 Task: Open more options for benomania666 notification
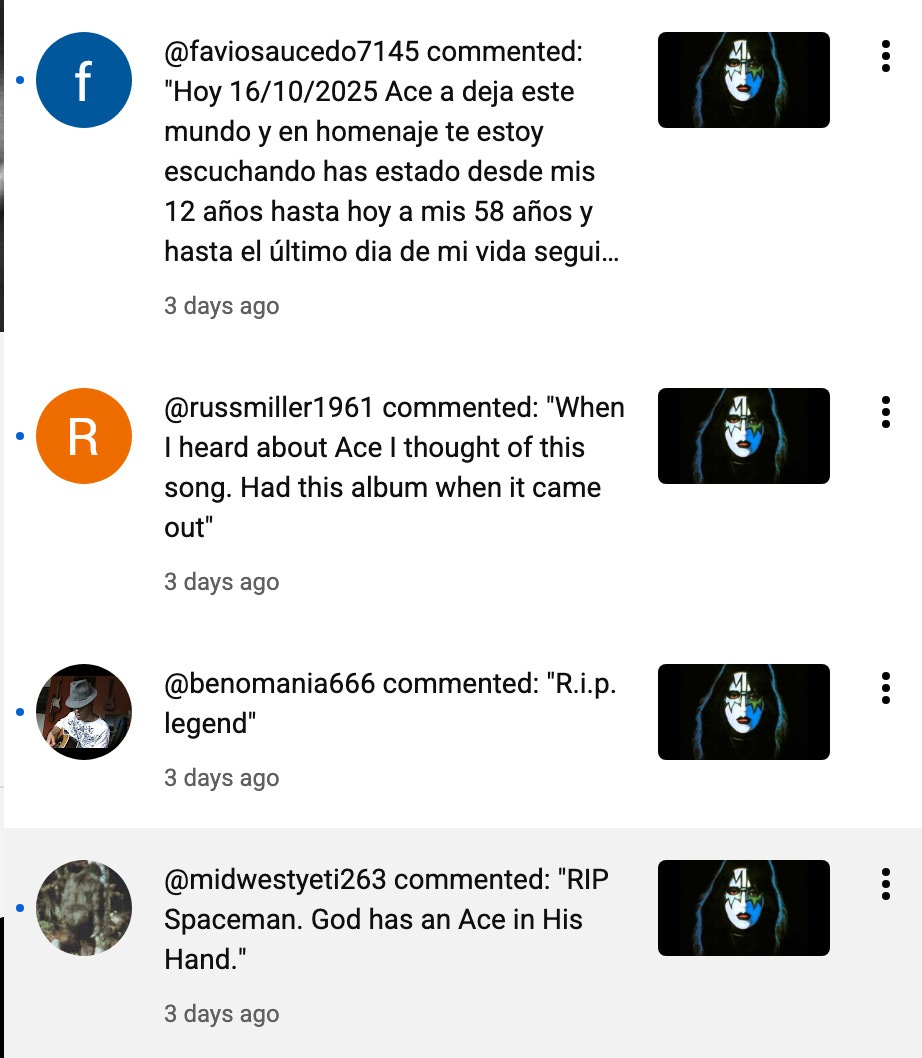tap(886, 688)
